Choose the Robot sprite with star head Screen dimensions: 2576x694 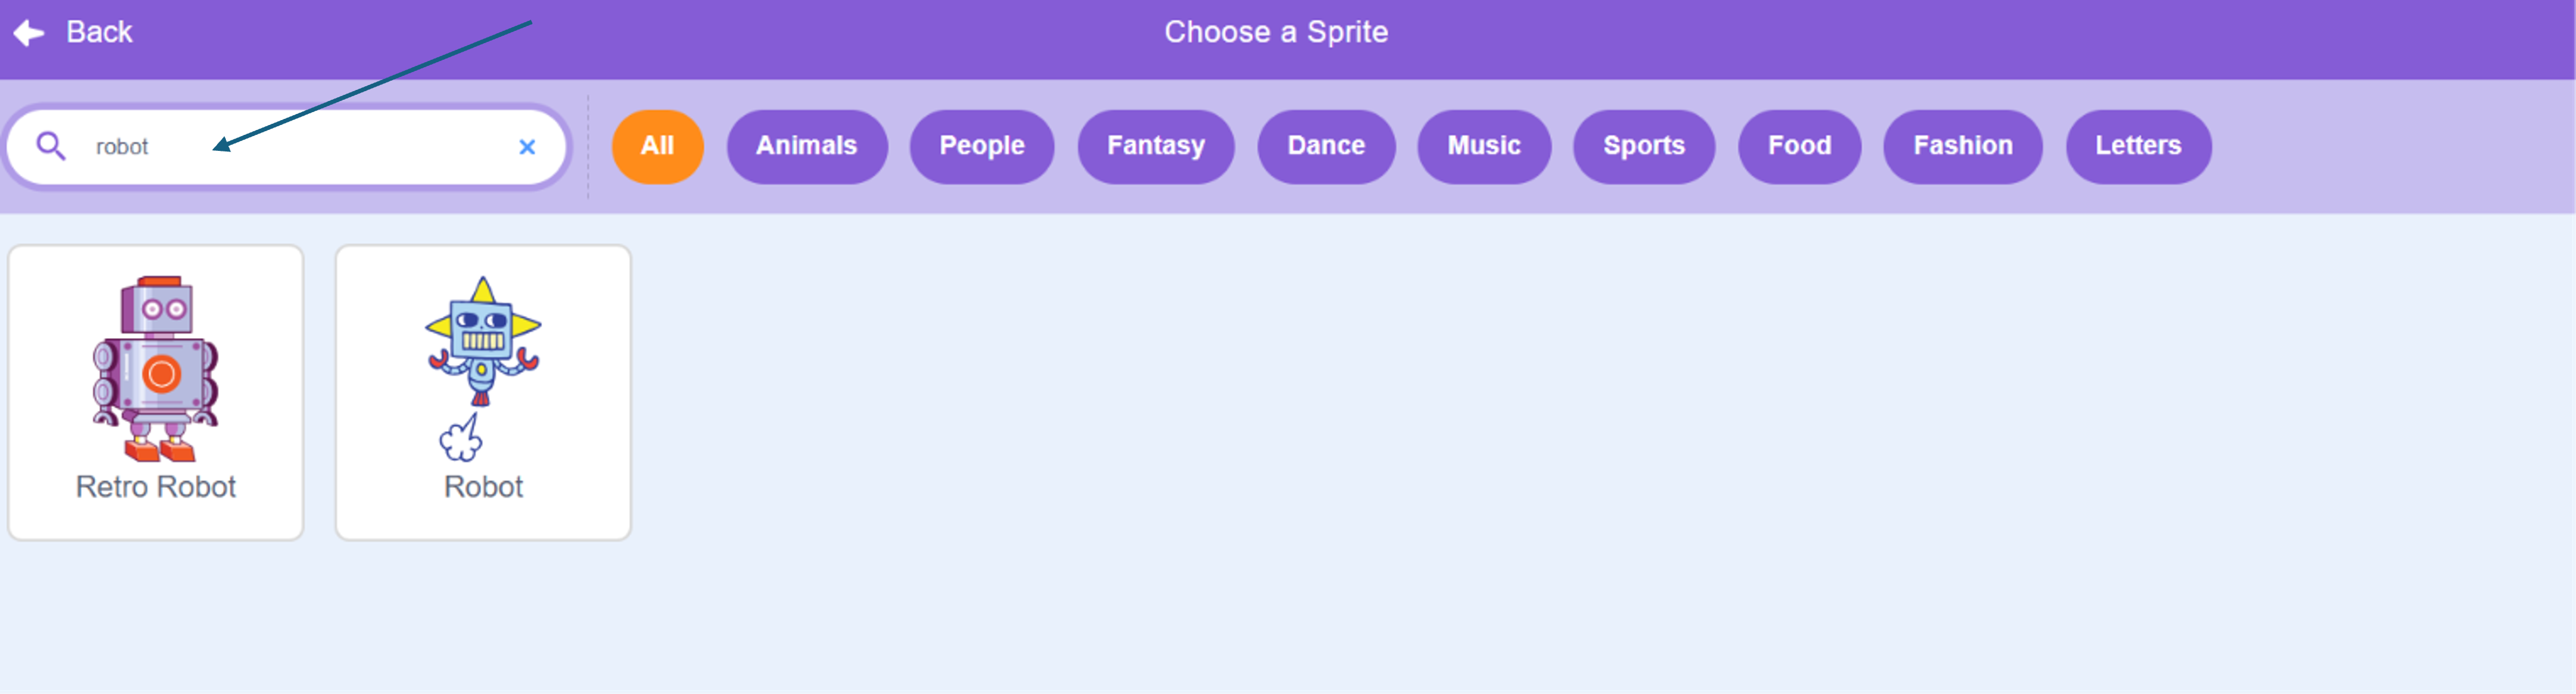point(483,368)
